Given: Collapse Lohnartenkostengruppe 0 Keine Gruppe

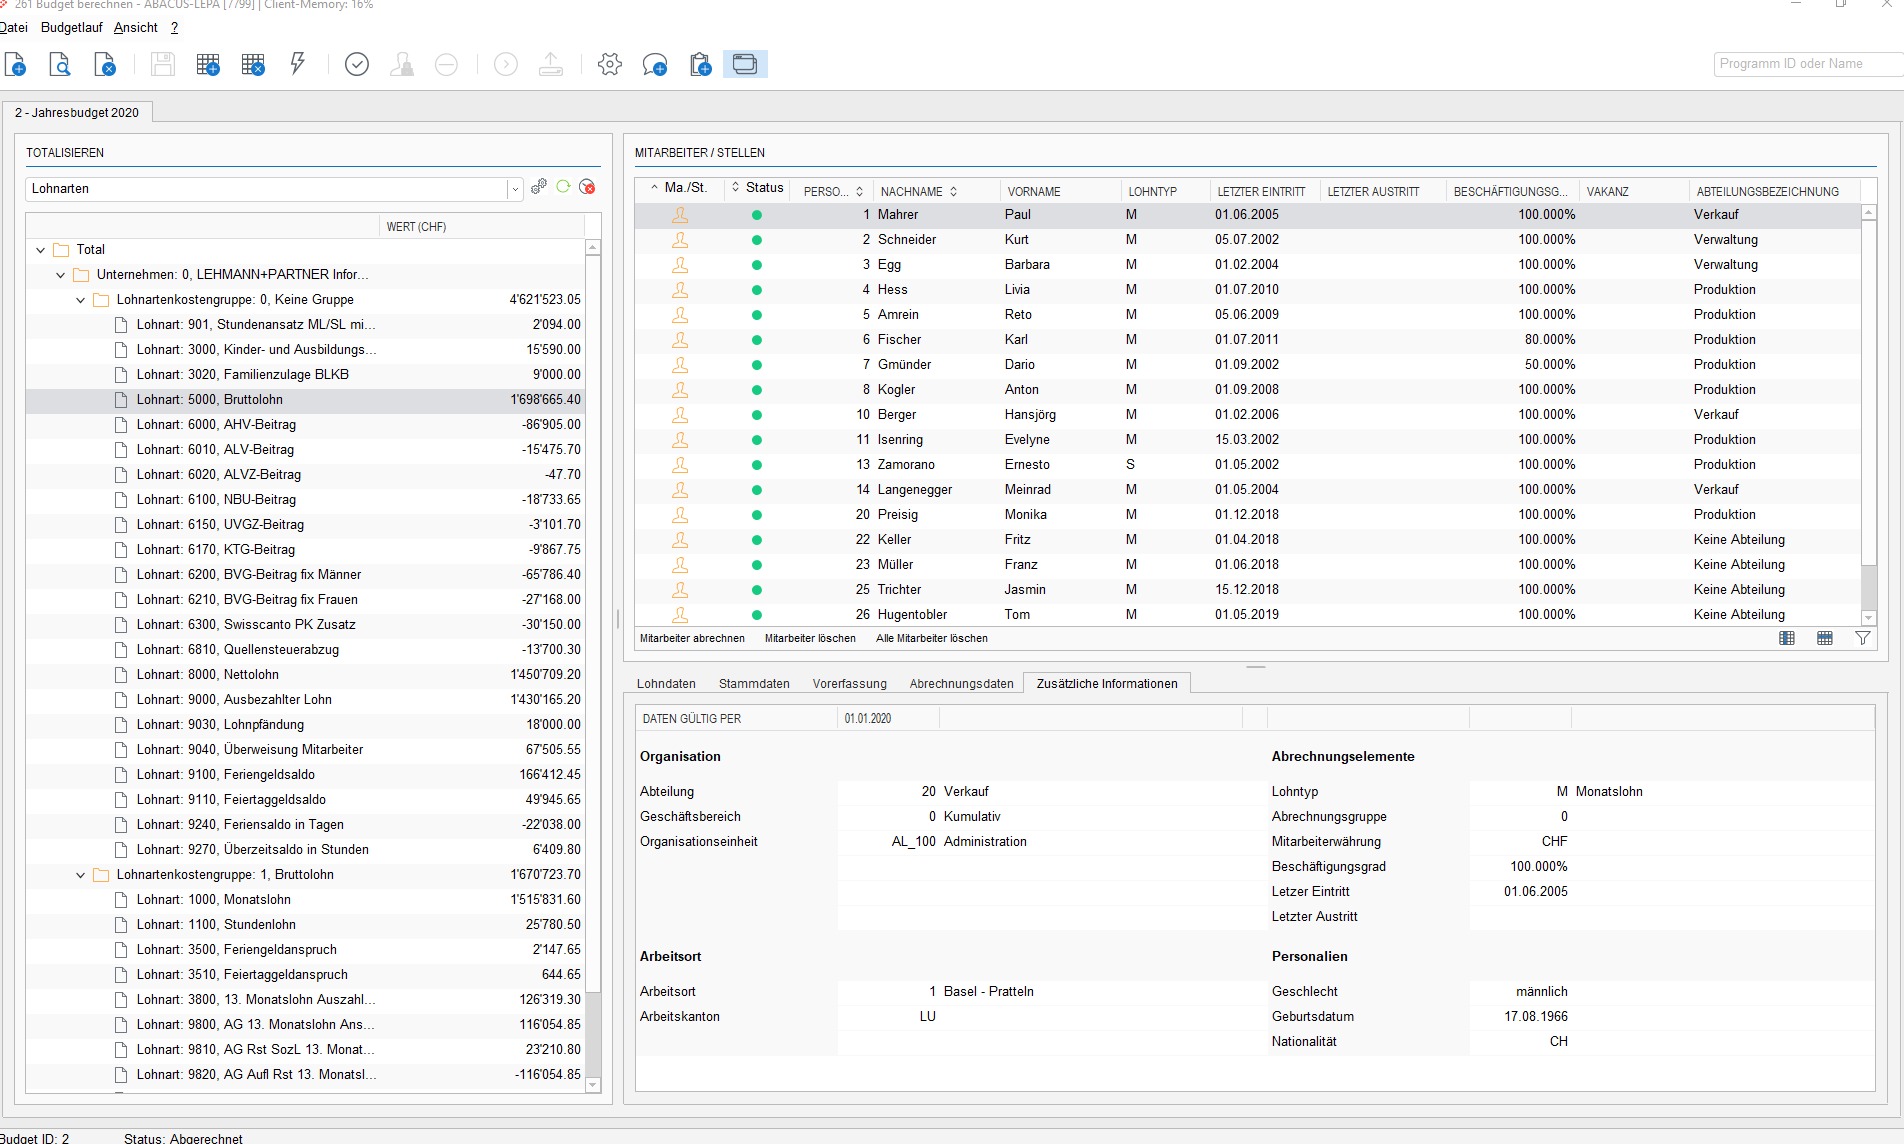Looking at the screenshot, I should (80, 300).
